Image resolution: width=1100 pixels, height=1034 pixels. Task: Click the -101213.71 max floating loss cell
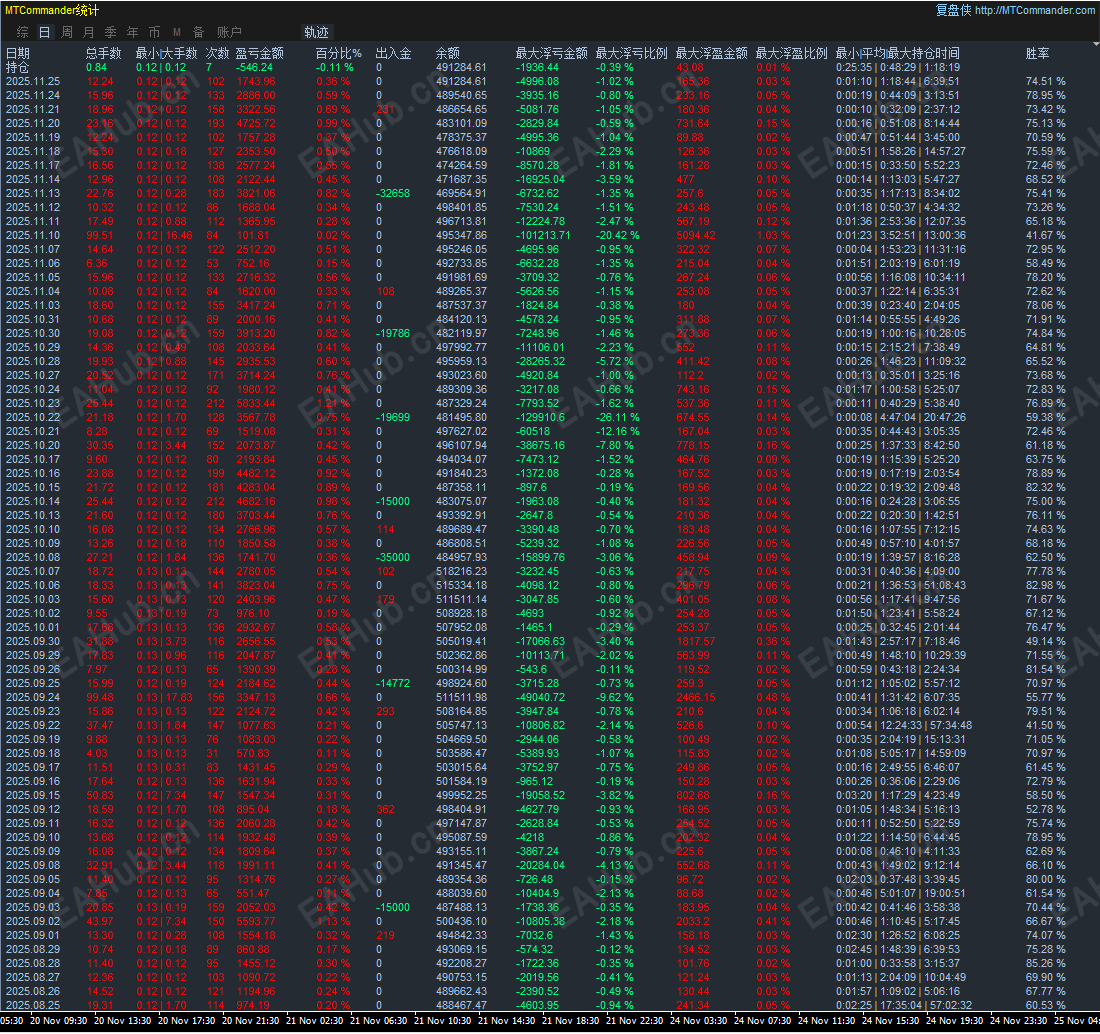click(x=543, y=236)
